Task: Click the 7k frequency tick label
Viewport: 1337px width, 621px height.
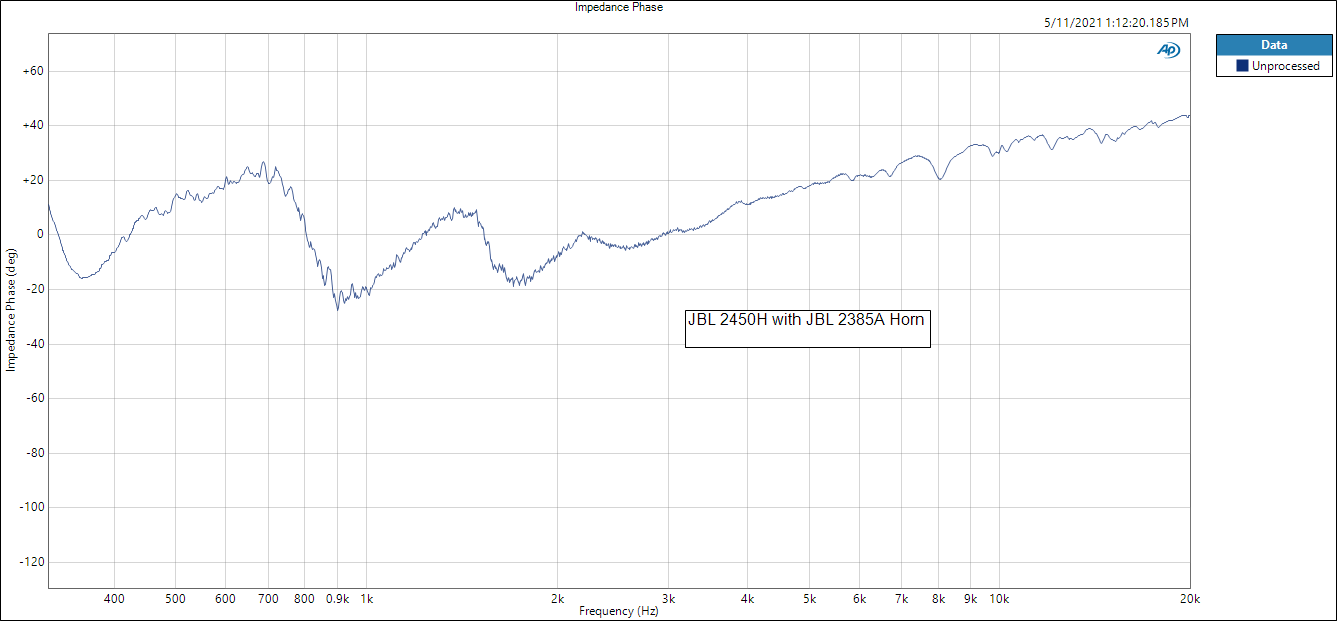Action: coord(902,598)
